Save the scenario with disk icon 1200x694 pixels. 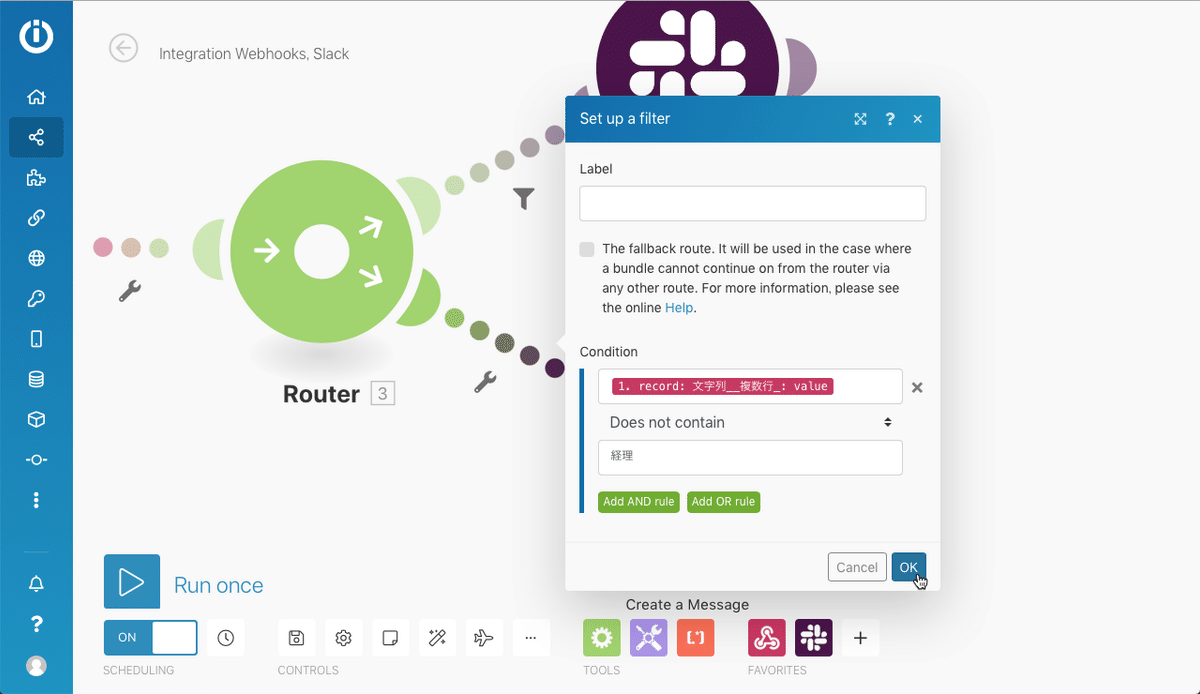click(296, 637)
